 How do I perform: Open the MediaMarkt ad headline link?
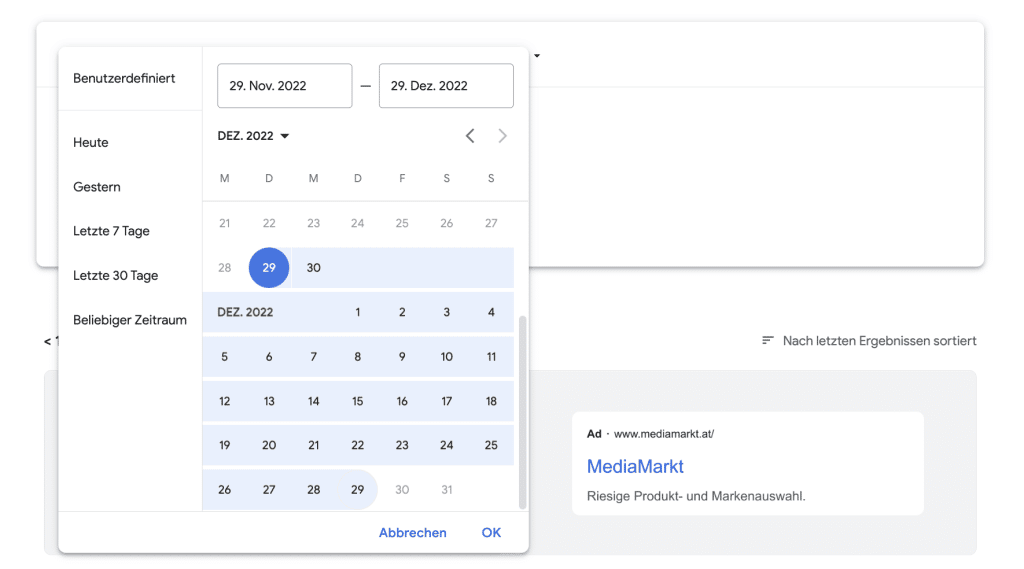point(635,467)
